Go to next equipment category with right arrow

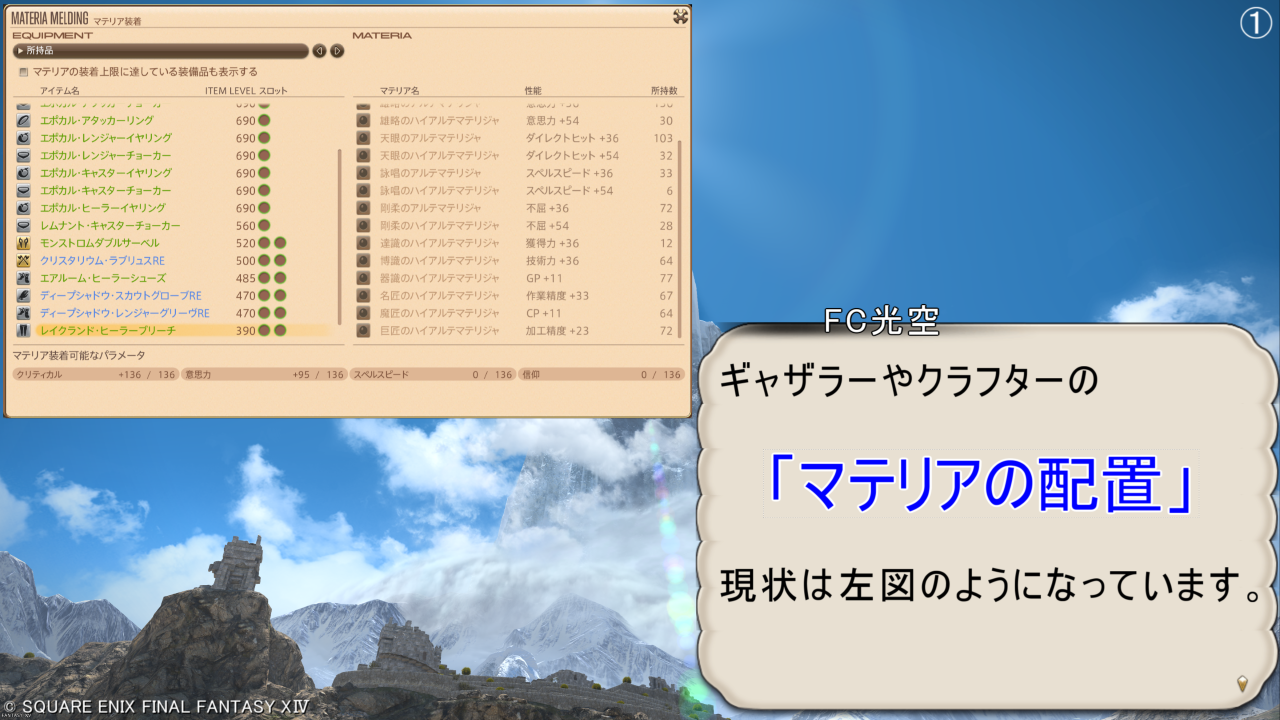click(x=337, y=50)
